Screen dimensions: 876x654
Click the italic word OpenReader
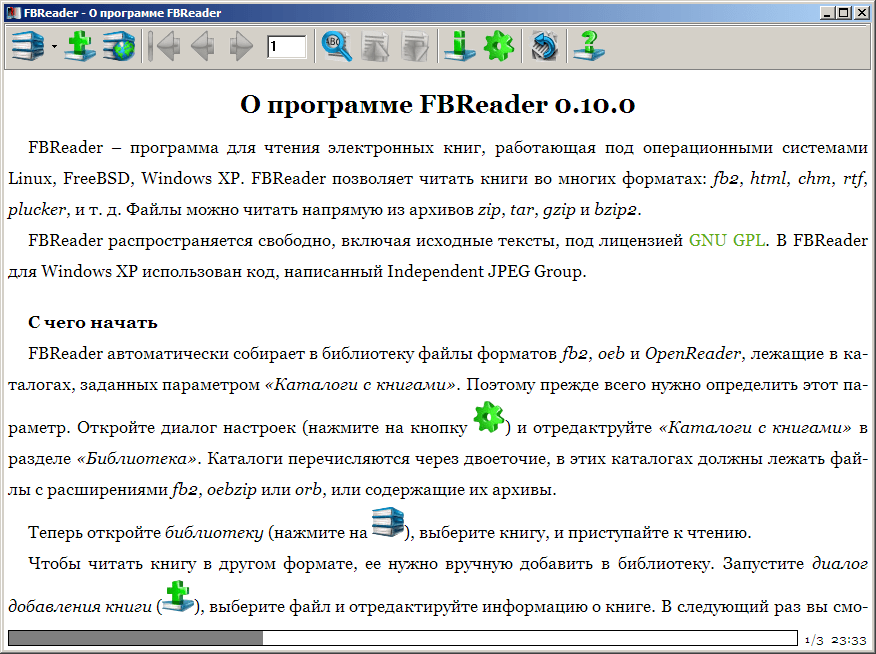(x=693, y=354)
